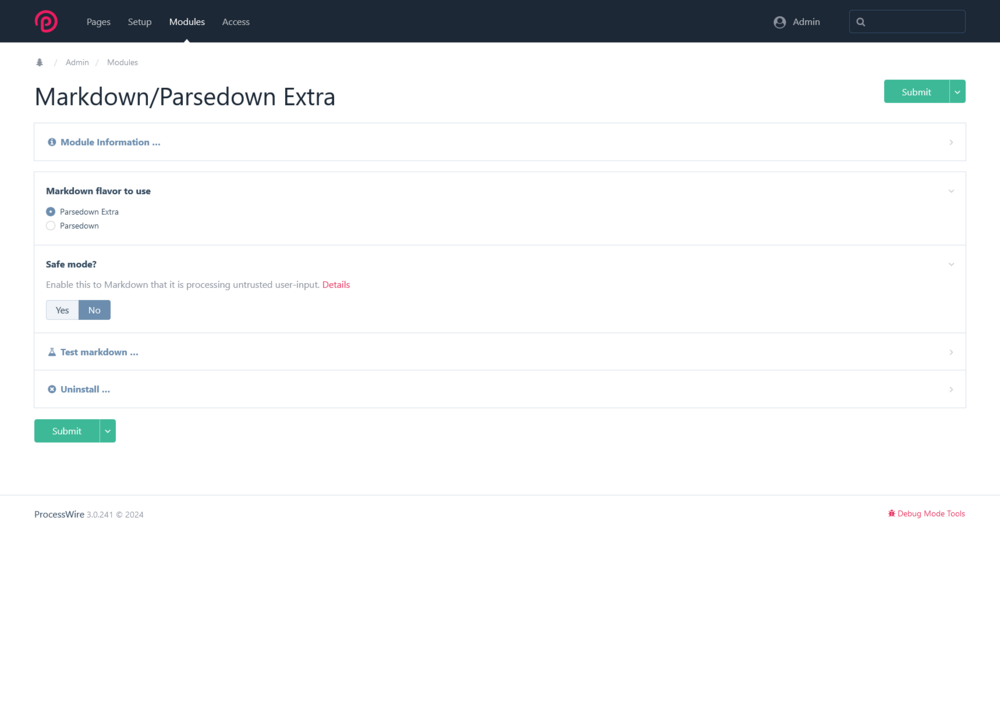Set Safe mode to No
1000x703 pixels.
pos(94,310)
